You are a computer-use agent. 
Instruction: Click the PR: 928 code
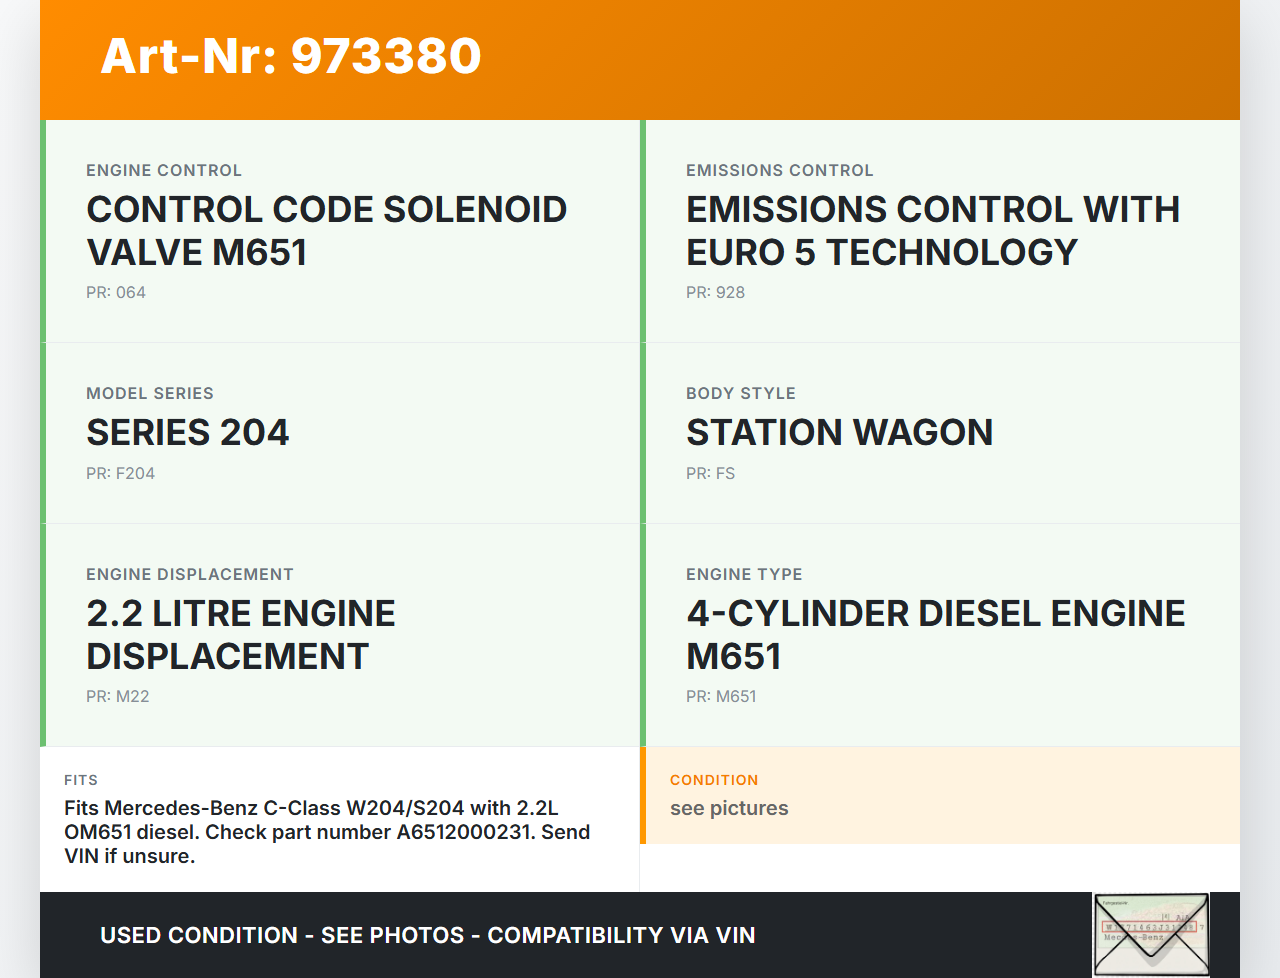[x=715, y=293]
